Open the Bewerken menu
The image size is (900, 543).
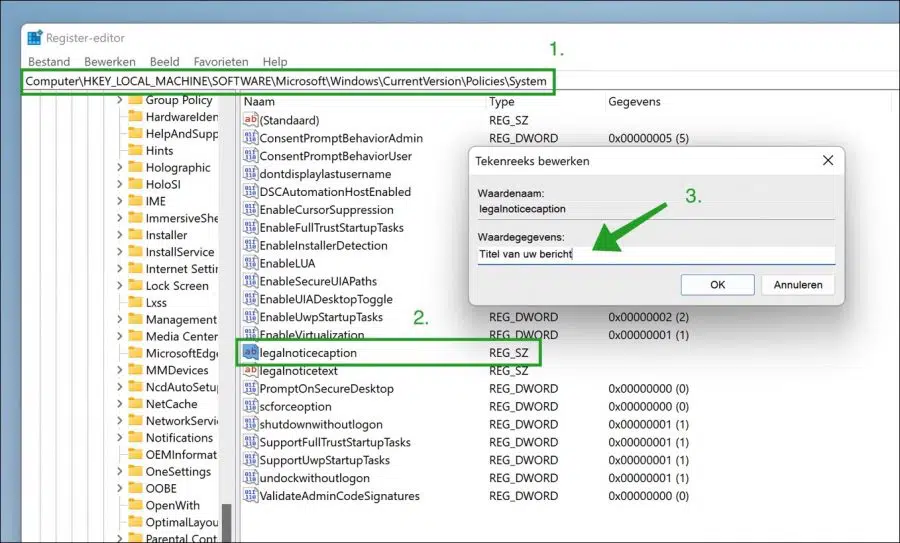(x=110, y=61)
